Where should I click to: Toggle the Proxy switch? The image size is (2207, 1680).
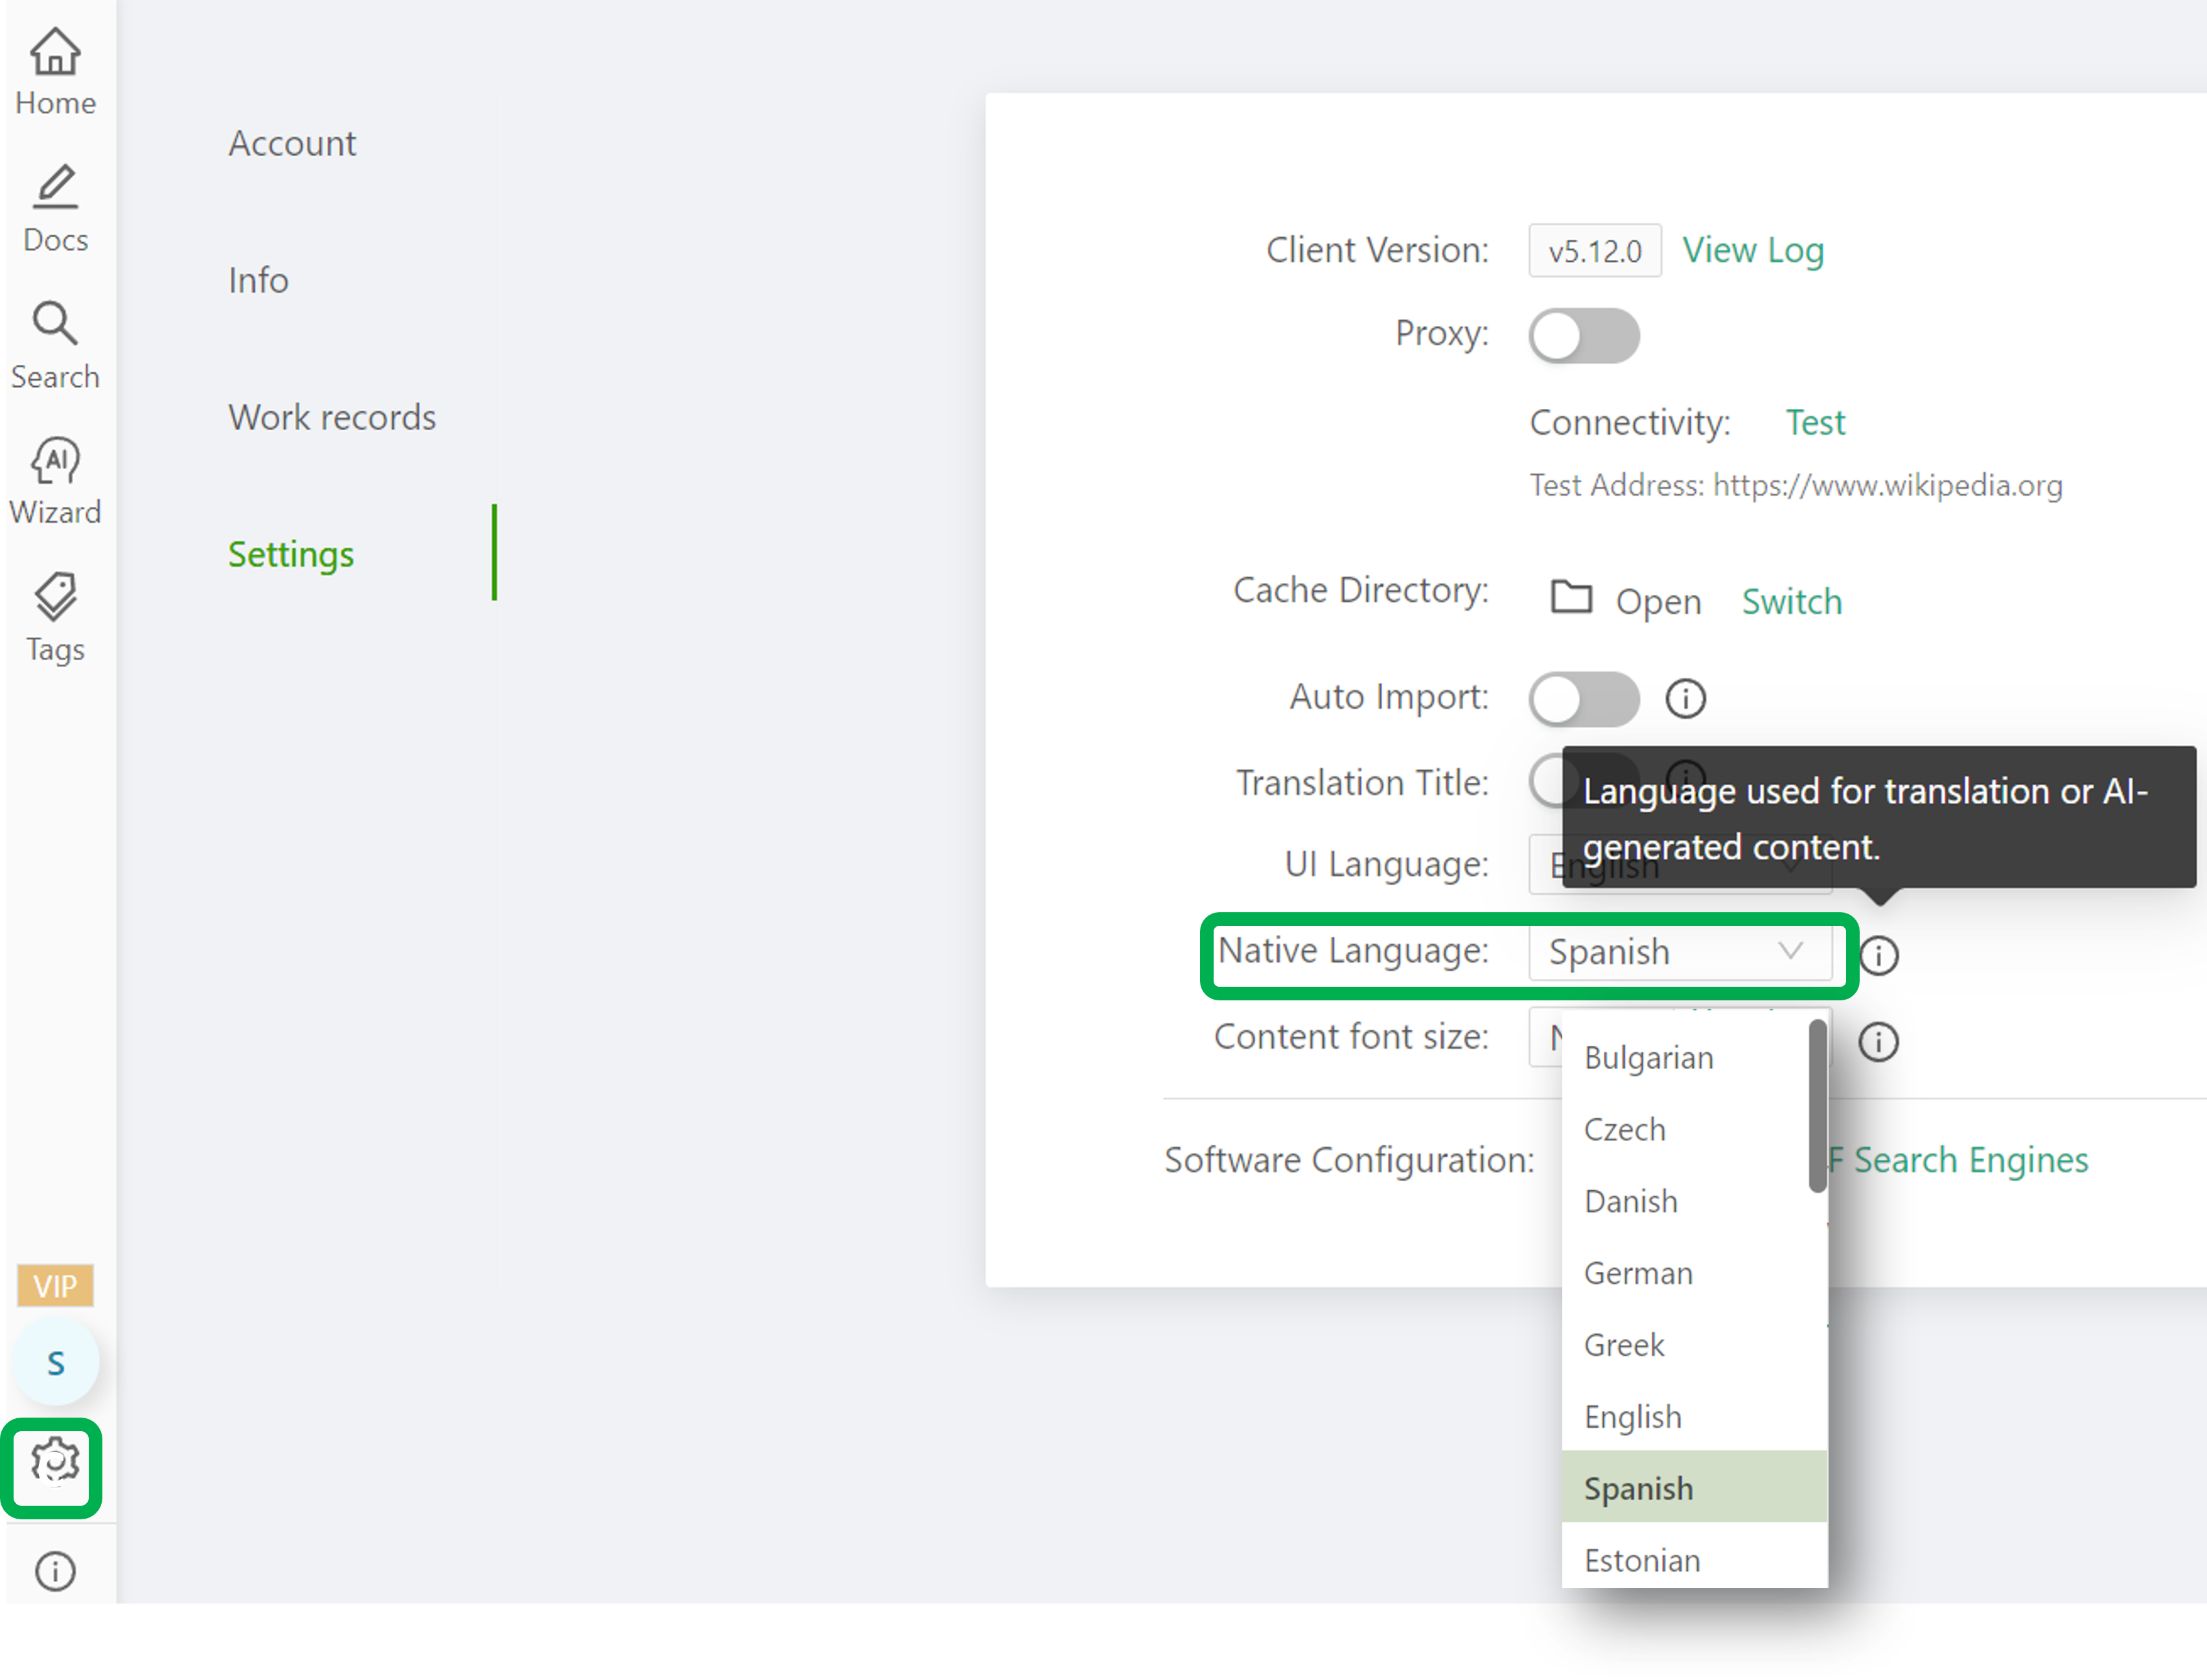coord(1584,336)
